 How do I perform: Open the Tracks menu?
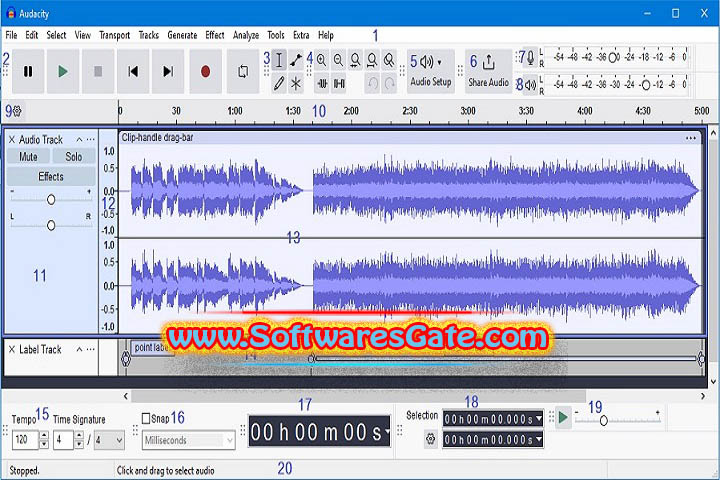149,35
